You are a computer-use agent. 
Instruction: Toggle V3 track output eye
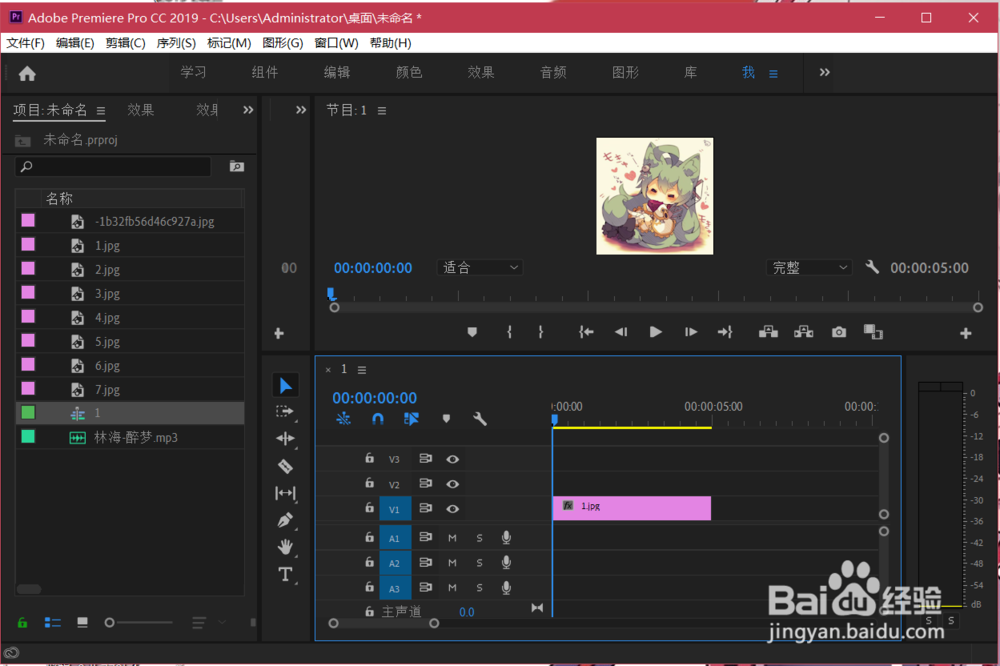(x=452, y=459)
